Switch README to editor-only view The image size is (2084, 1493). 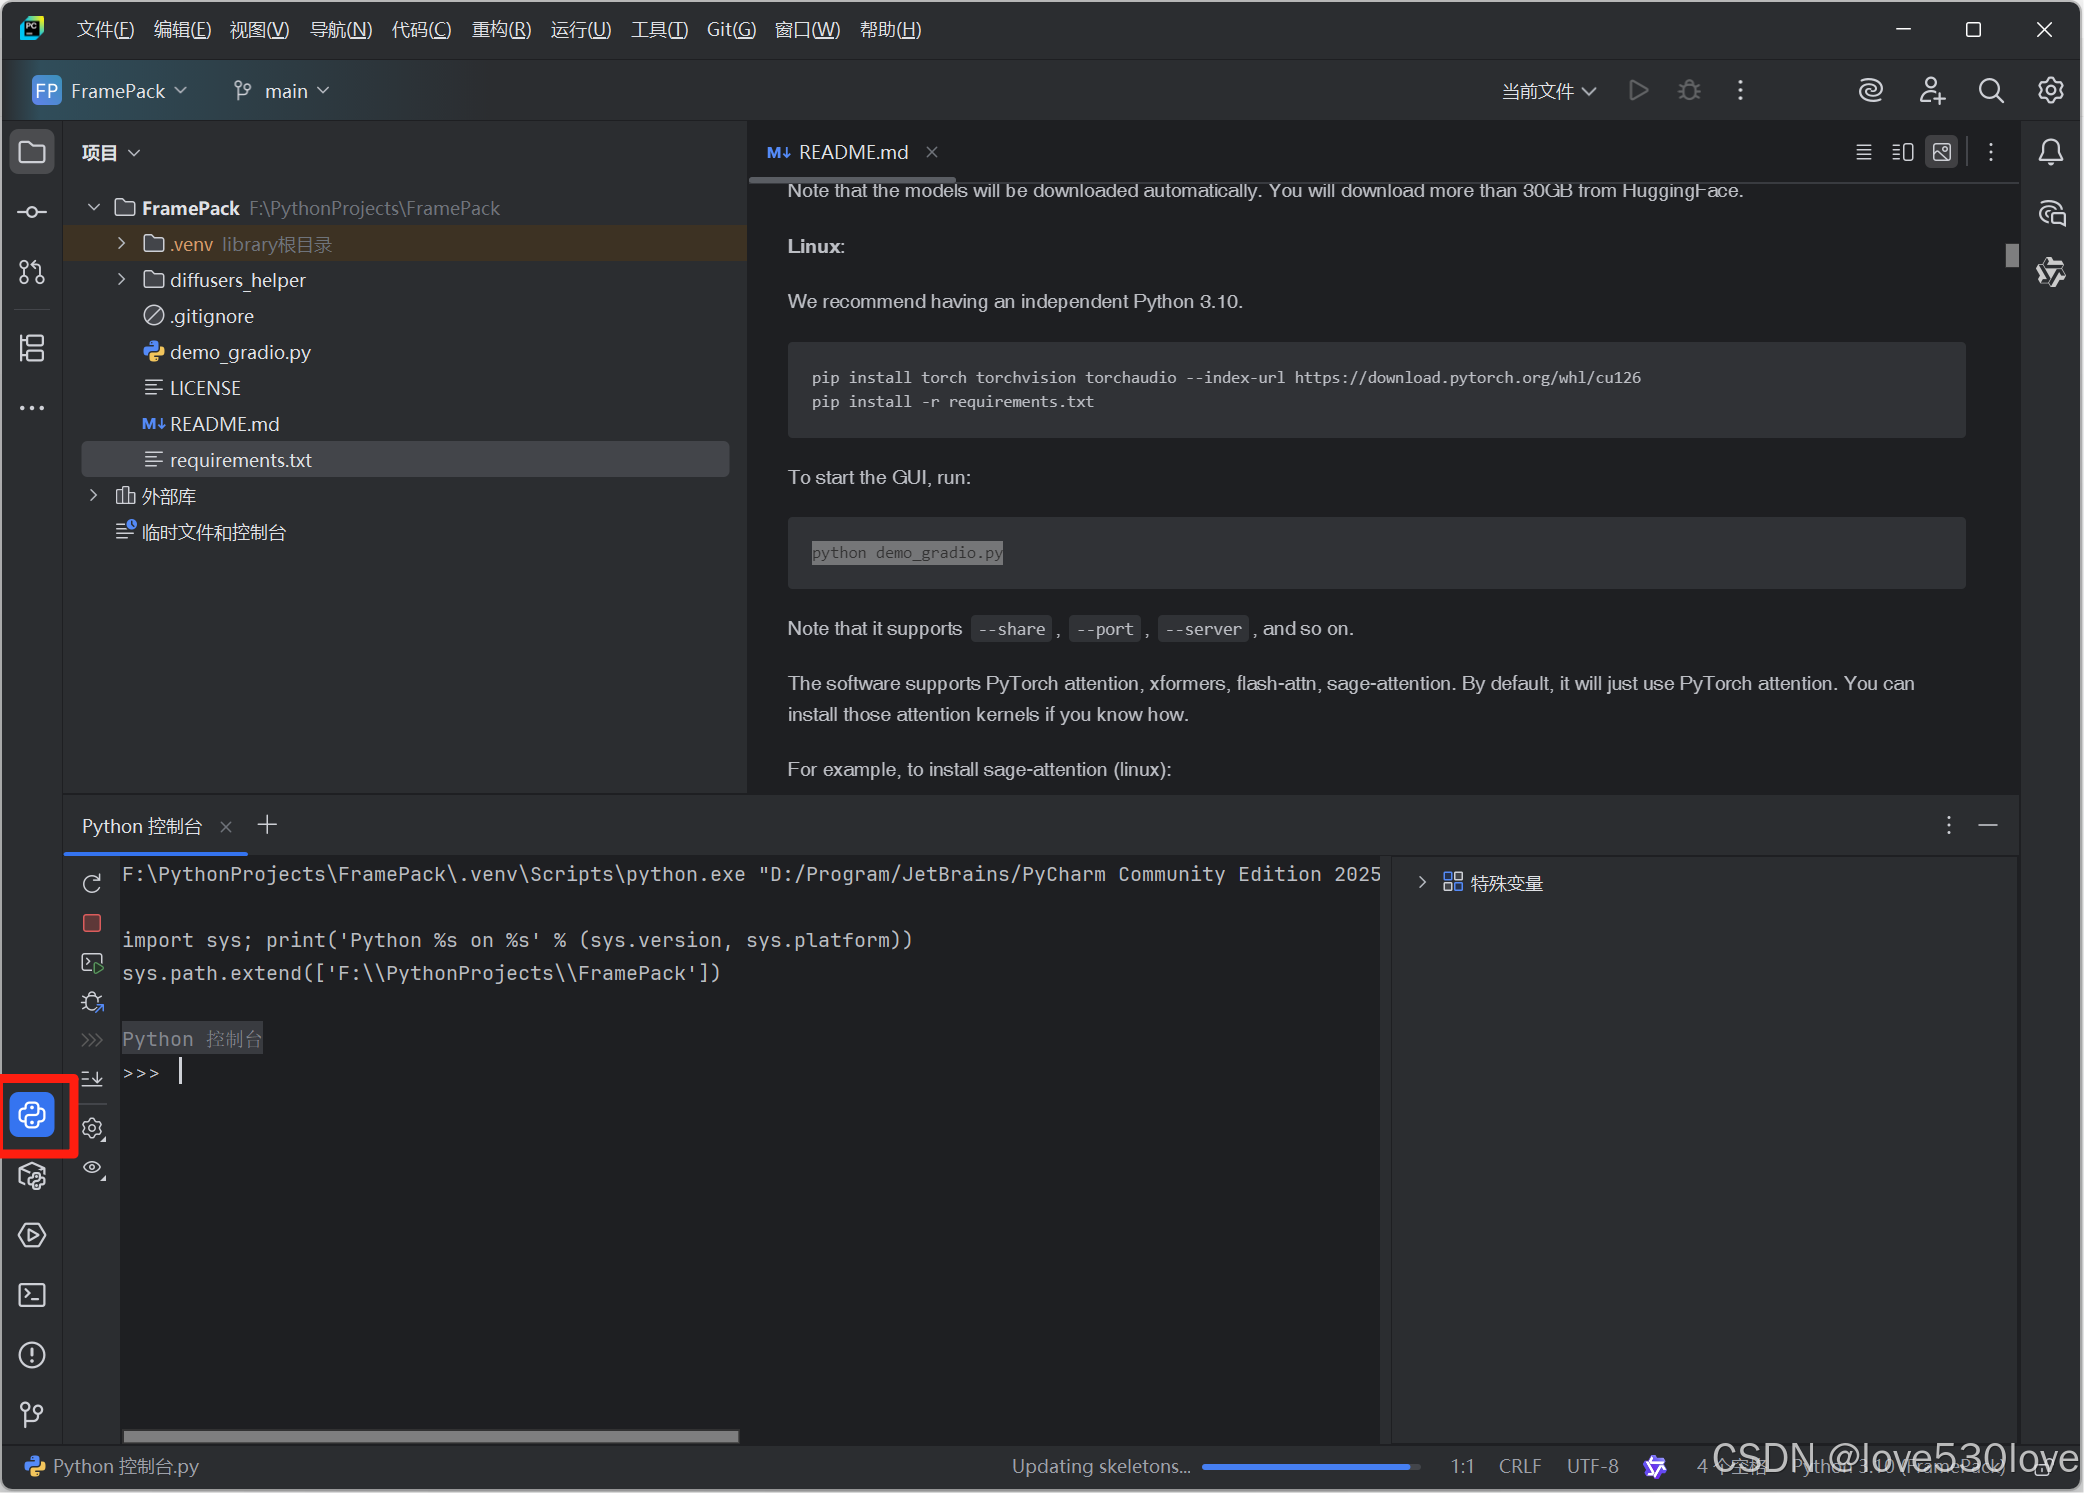tap(1863, 152)
